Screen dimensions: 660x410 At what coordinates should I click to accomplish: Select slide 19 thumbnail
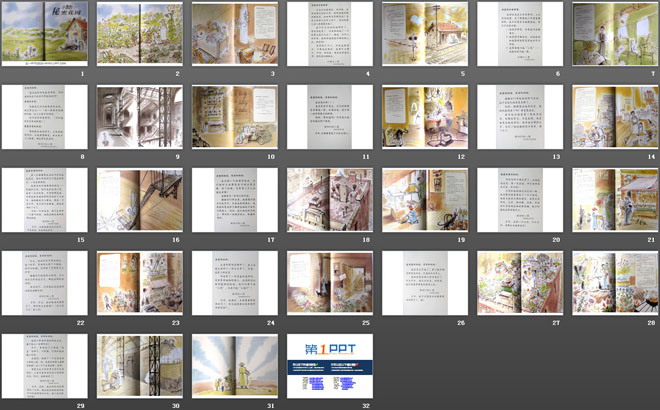click(x=425, y=200)
